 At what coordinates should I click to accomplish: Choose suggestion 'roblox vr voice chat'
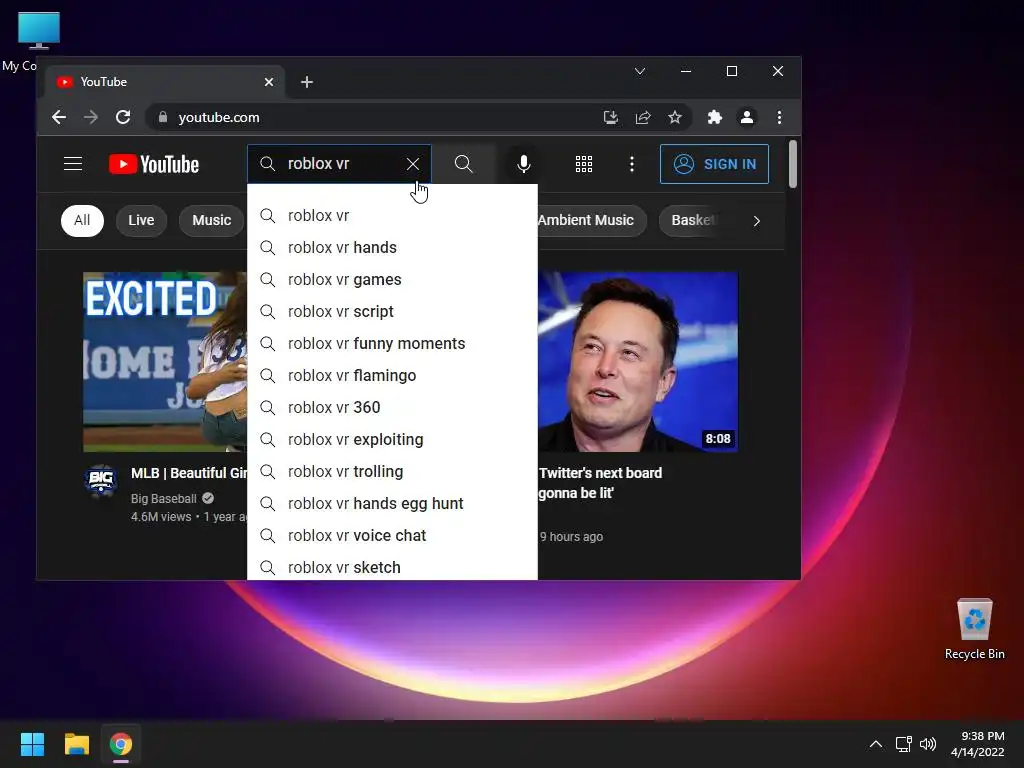(x=392, y=536)
